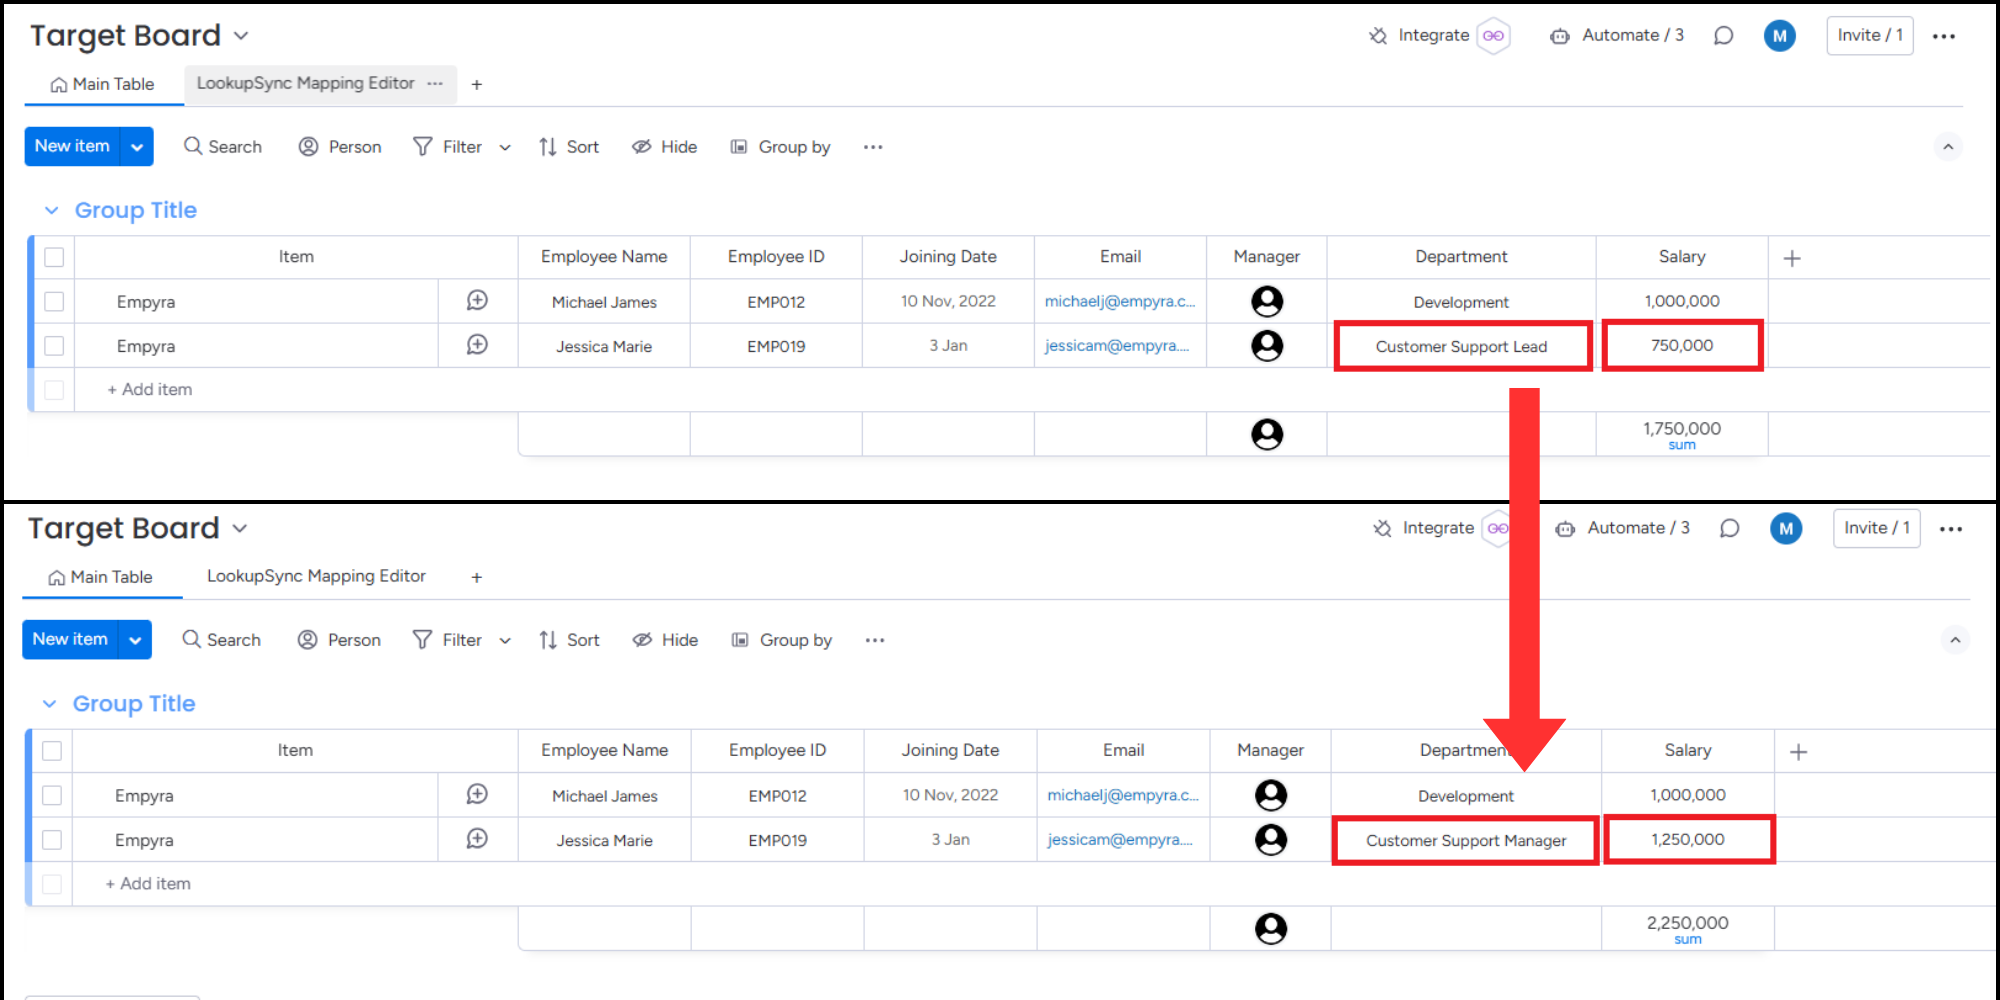This screenshot has width=2000, height=1000.
Task: Tick the Jessica Marie row checkbox in lower board
Action: point(52,840)
